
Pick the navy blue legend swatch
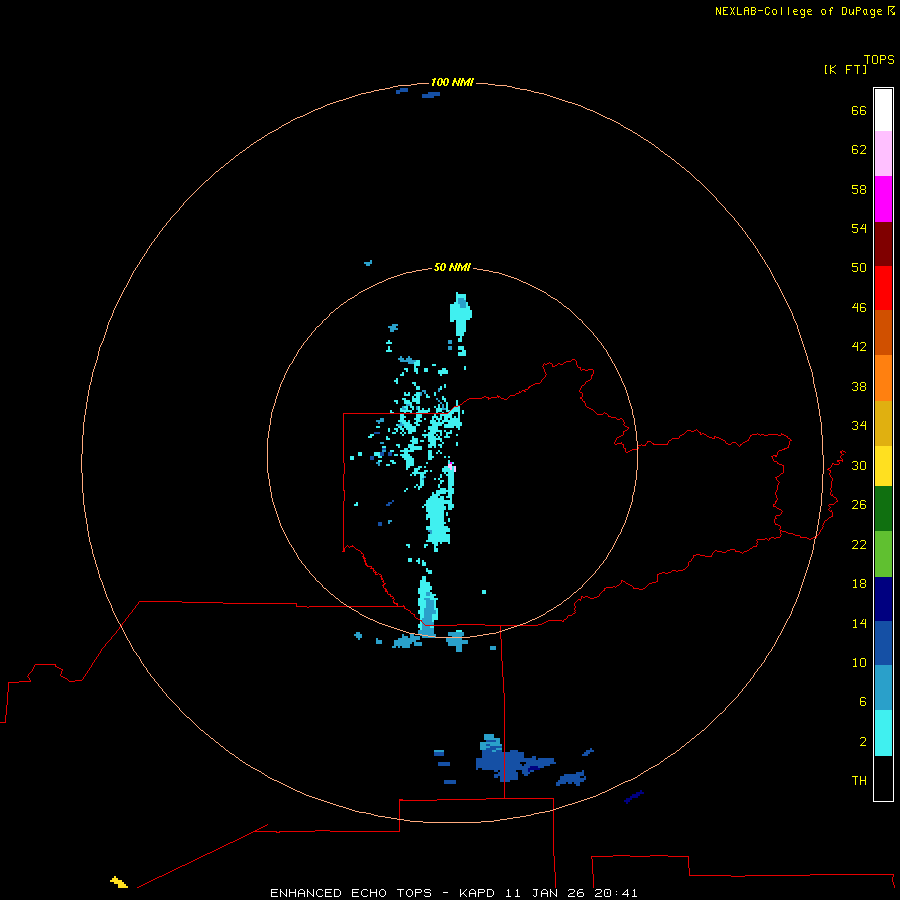[883, 599]
